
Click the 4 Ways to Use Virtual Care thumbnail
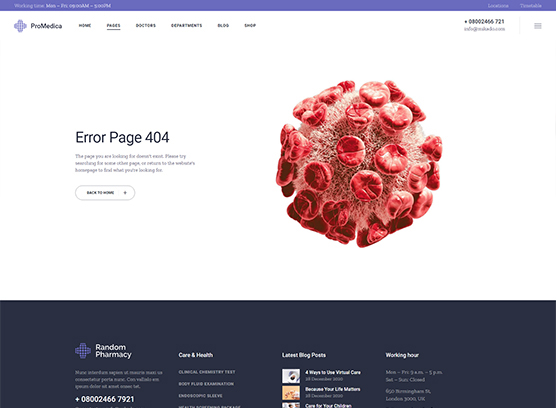click(291, 376)
